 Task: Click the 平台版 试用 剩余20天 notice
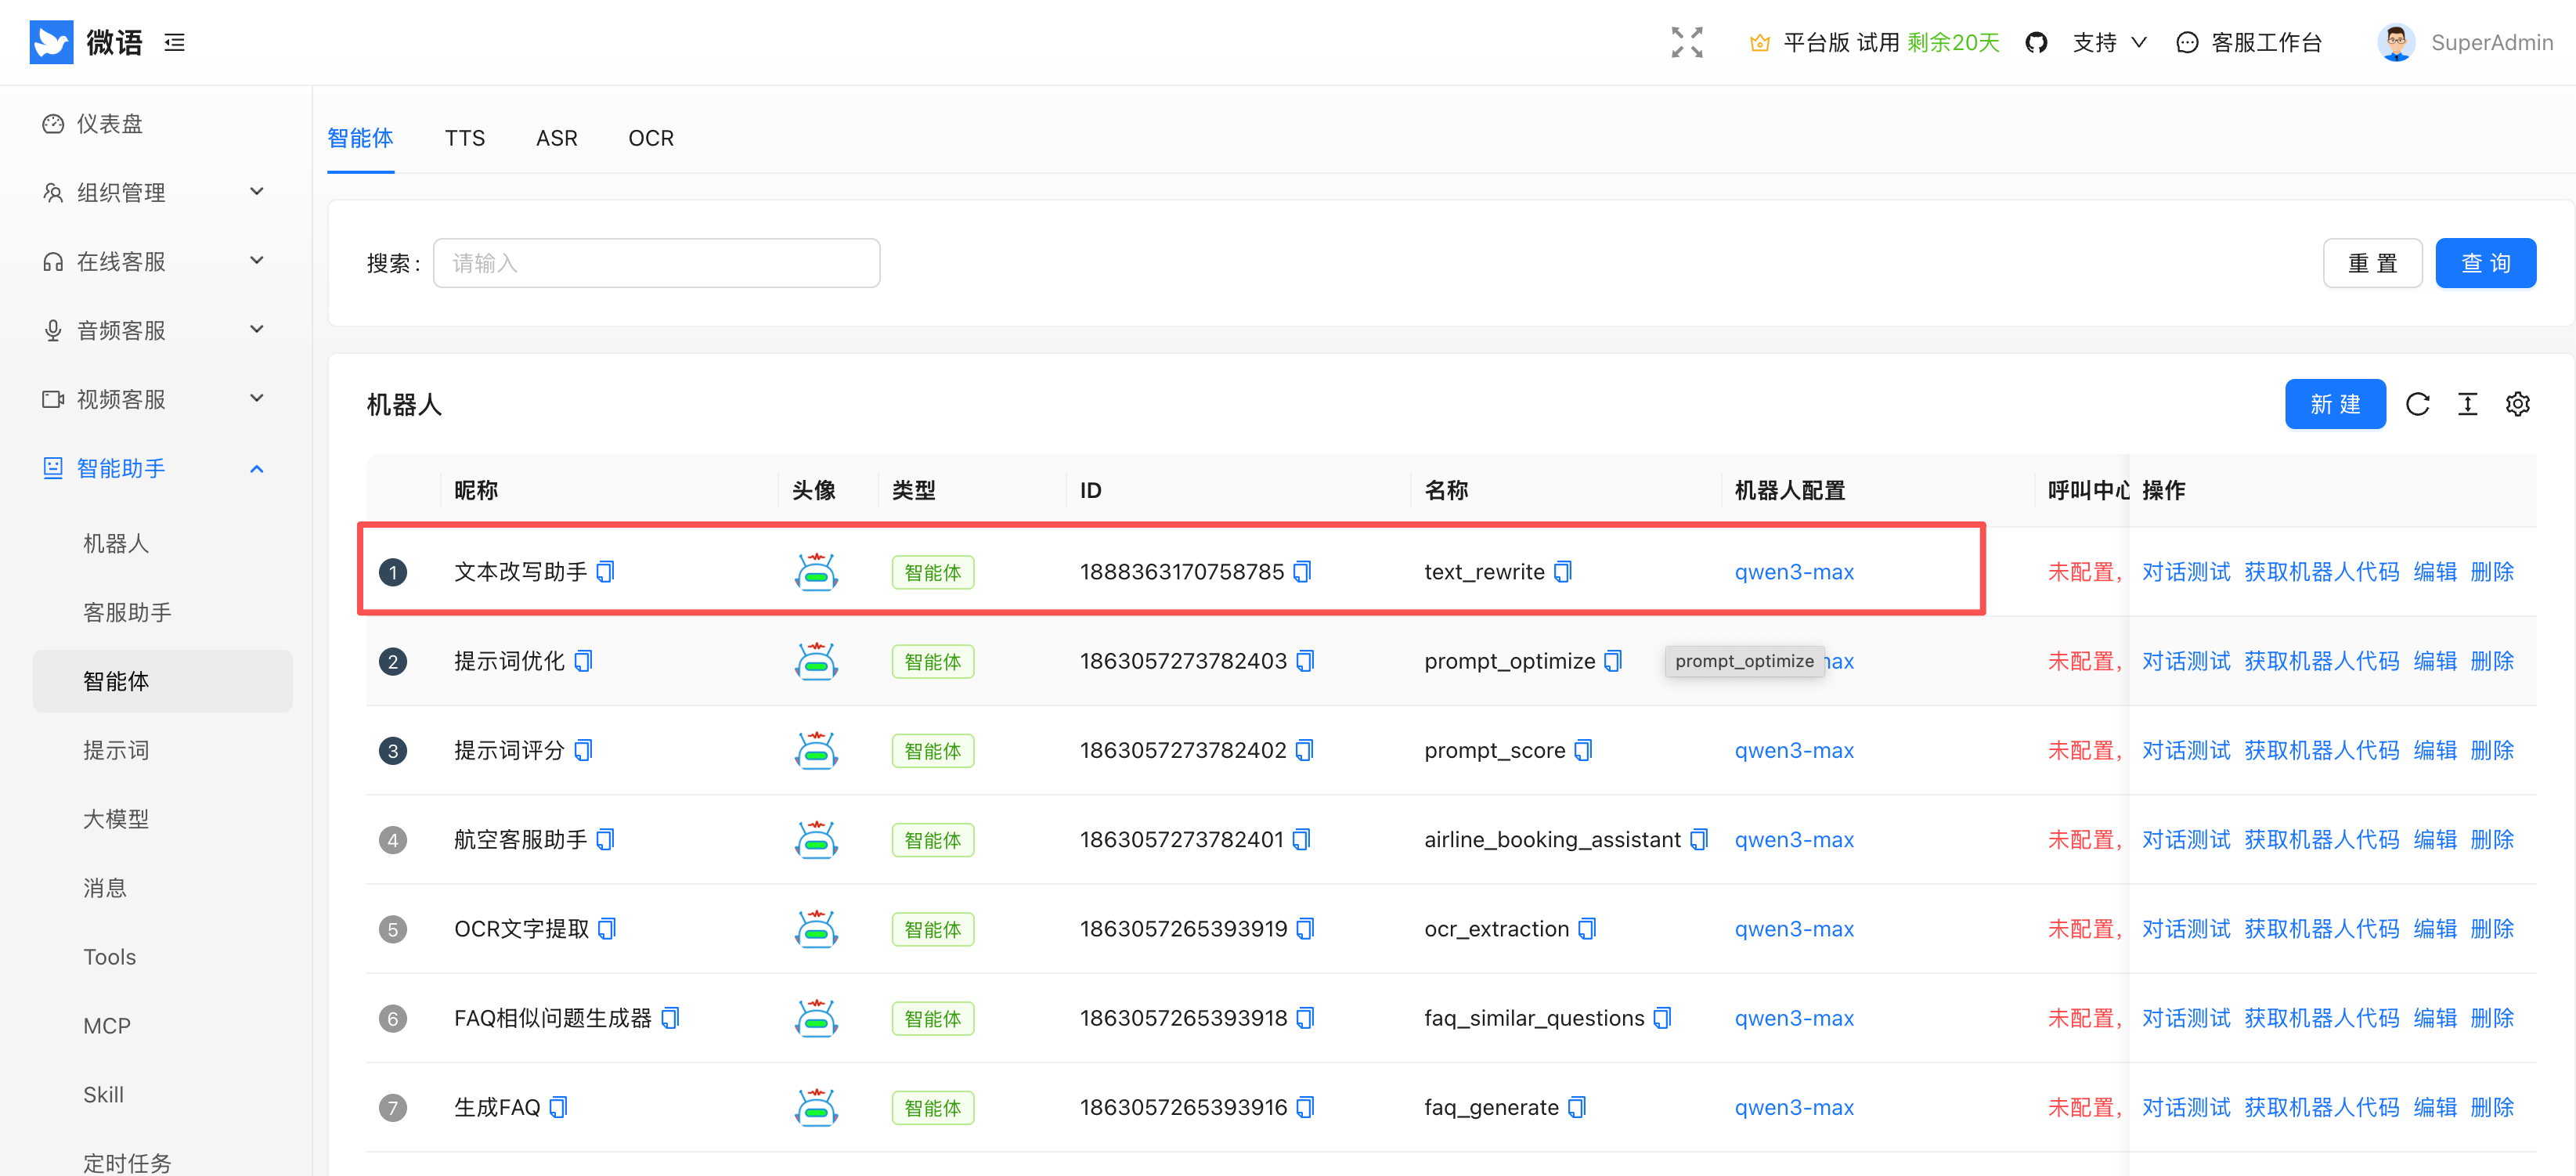(x=1890, y=42)
